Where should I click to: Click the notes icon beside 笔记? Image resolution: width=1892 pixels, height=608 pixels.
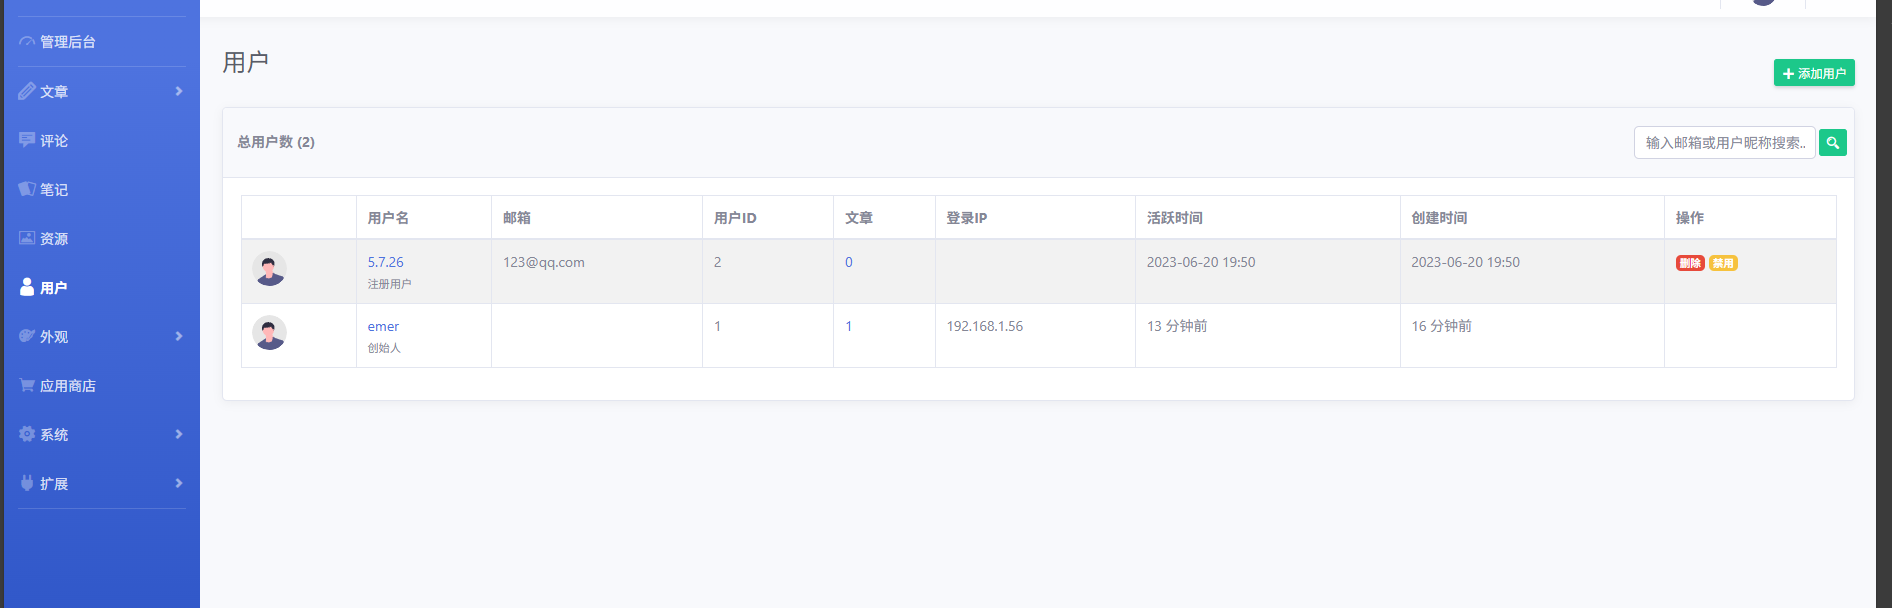[27, 189]
